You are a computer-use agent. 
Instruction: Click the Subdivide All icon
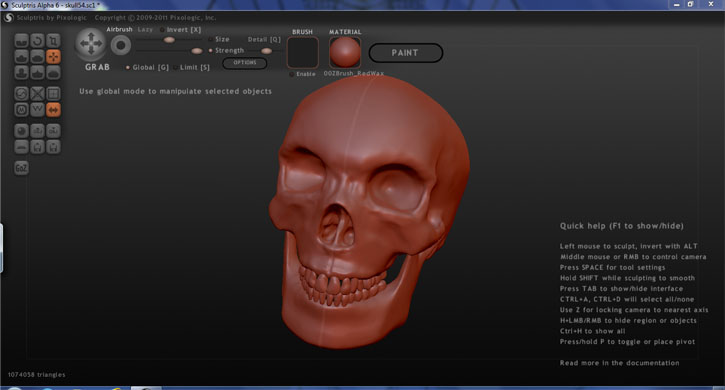click(x=54, y=93)
